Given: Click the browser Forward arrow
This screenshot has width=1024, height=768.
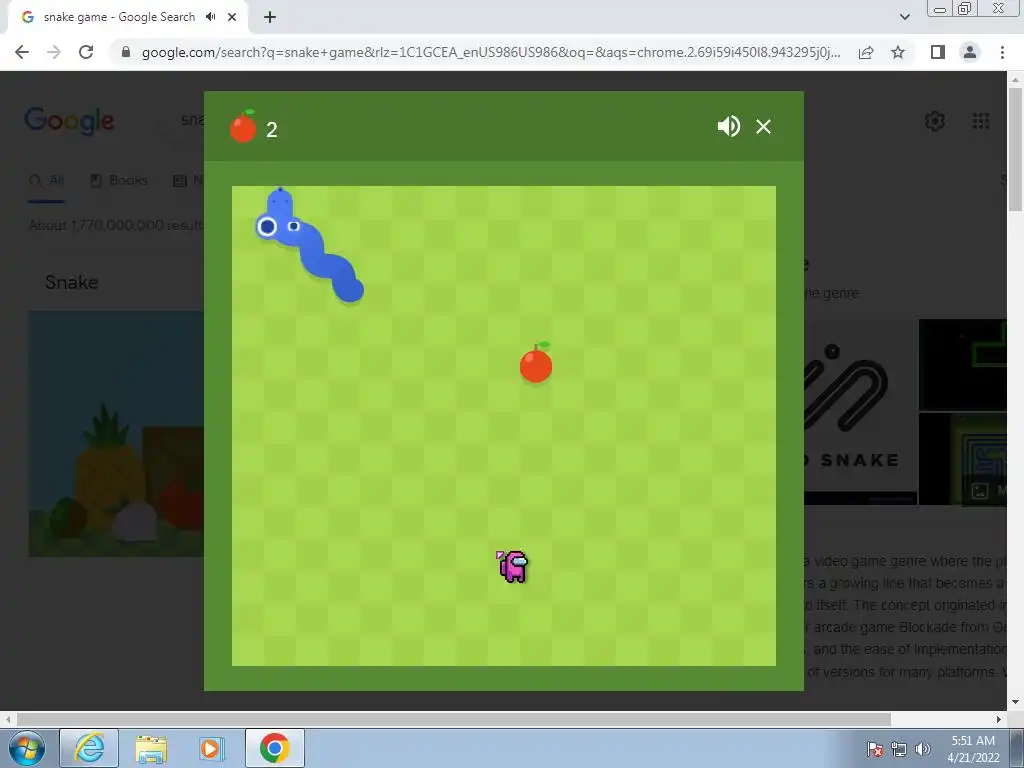Looking at the screenshot, I should (54, 52).
